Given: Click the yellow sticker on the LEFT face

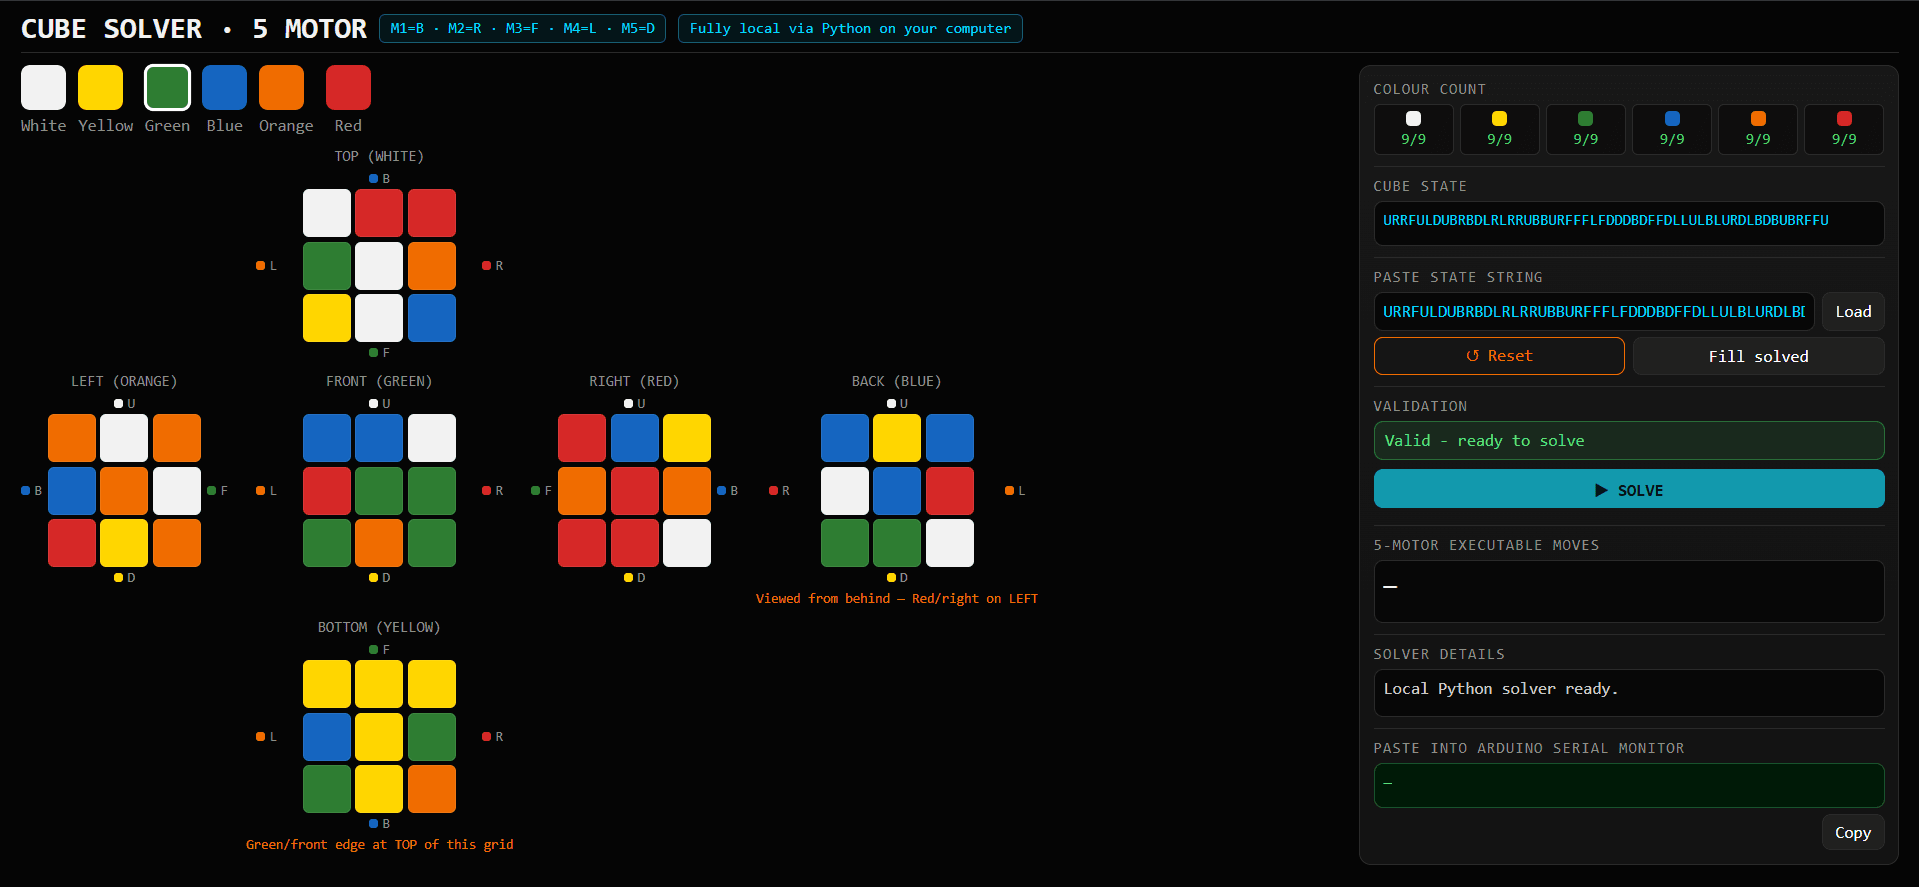Looking at the screenshot, I should point(124,543).
